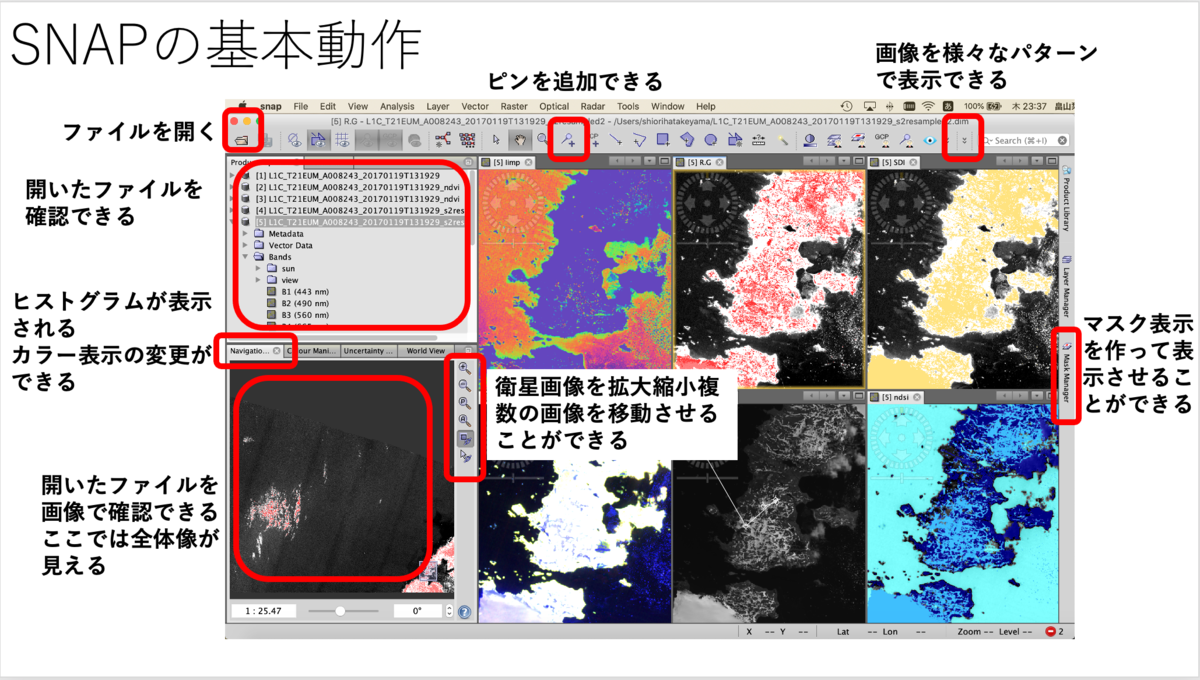This screenshot has height=680, width=1200.
Task: Expand the Vector Data folder
Action: (246, 244)
